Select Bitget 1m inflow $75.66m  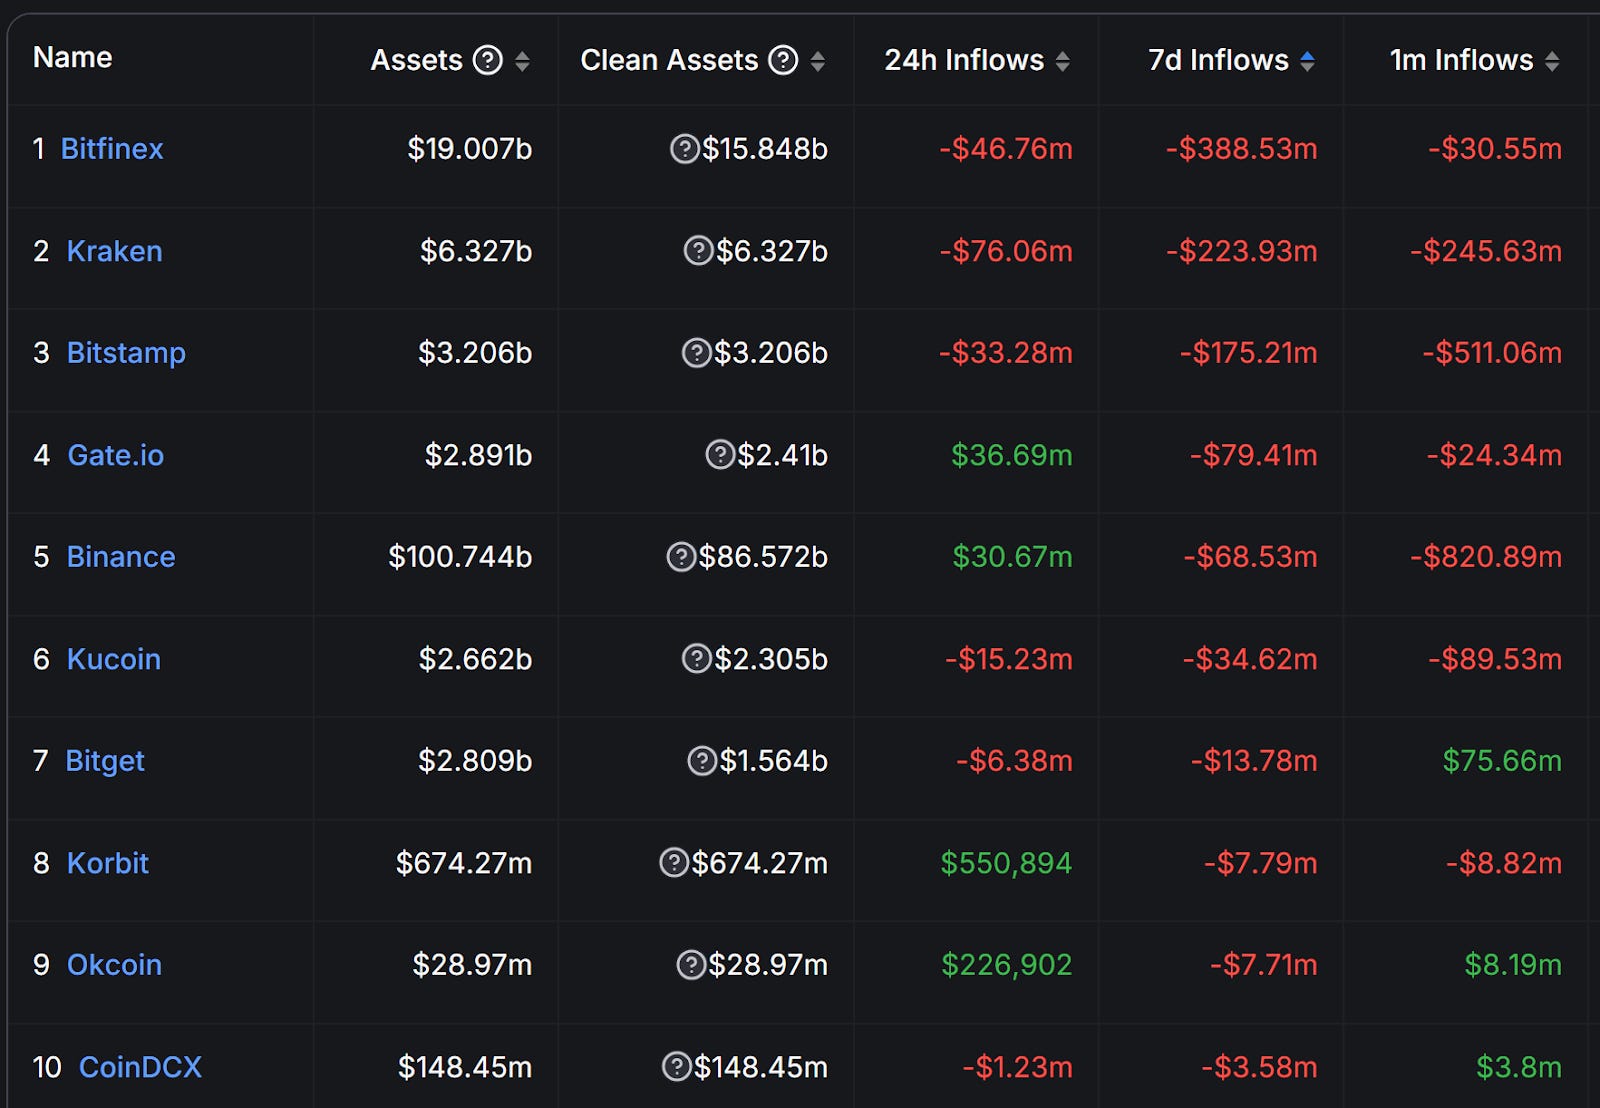pos(1502,761)
